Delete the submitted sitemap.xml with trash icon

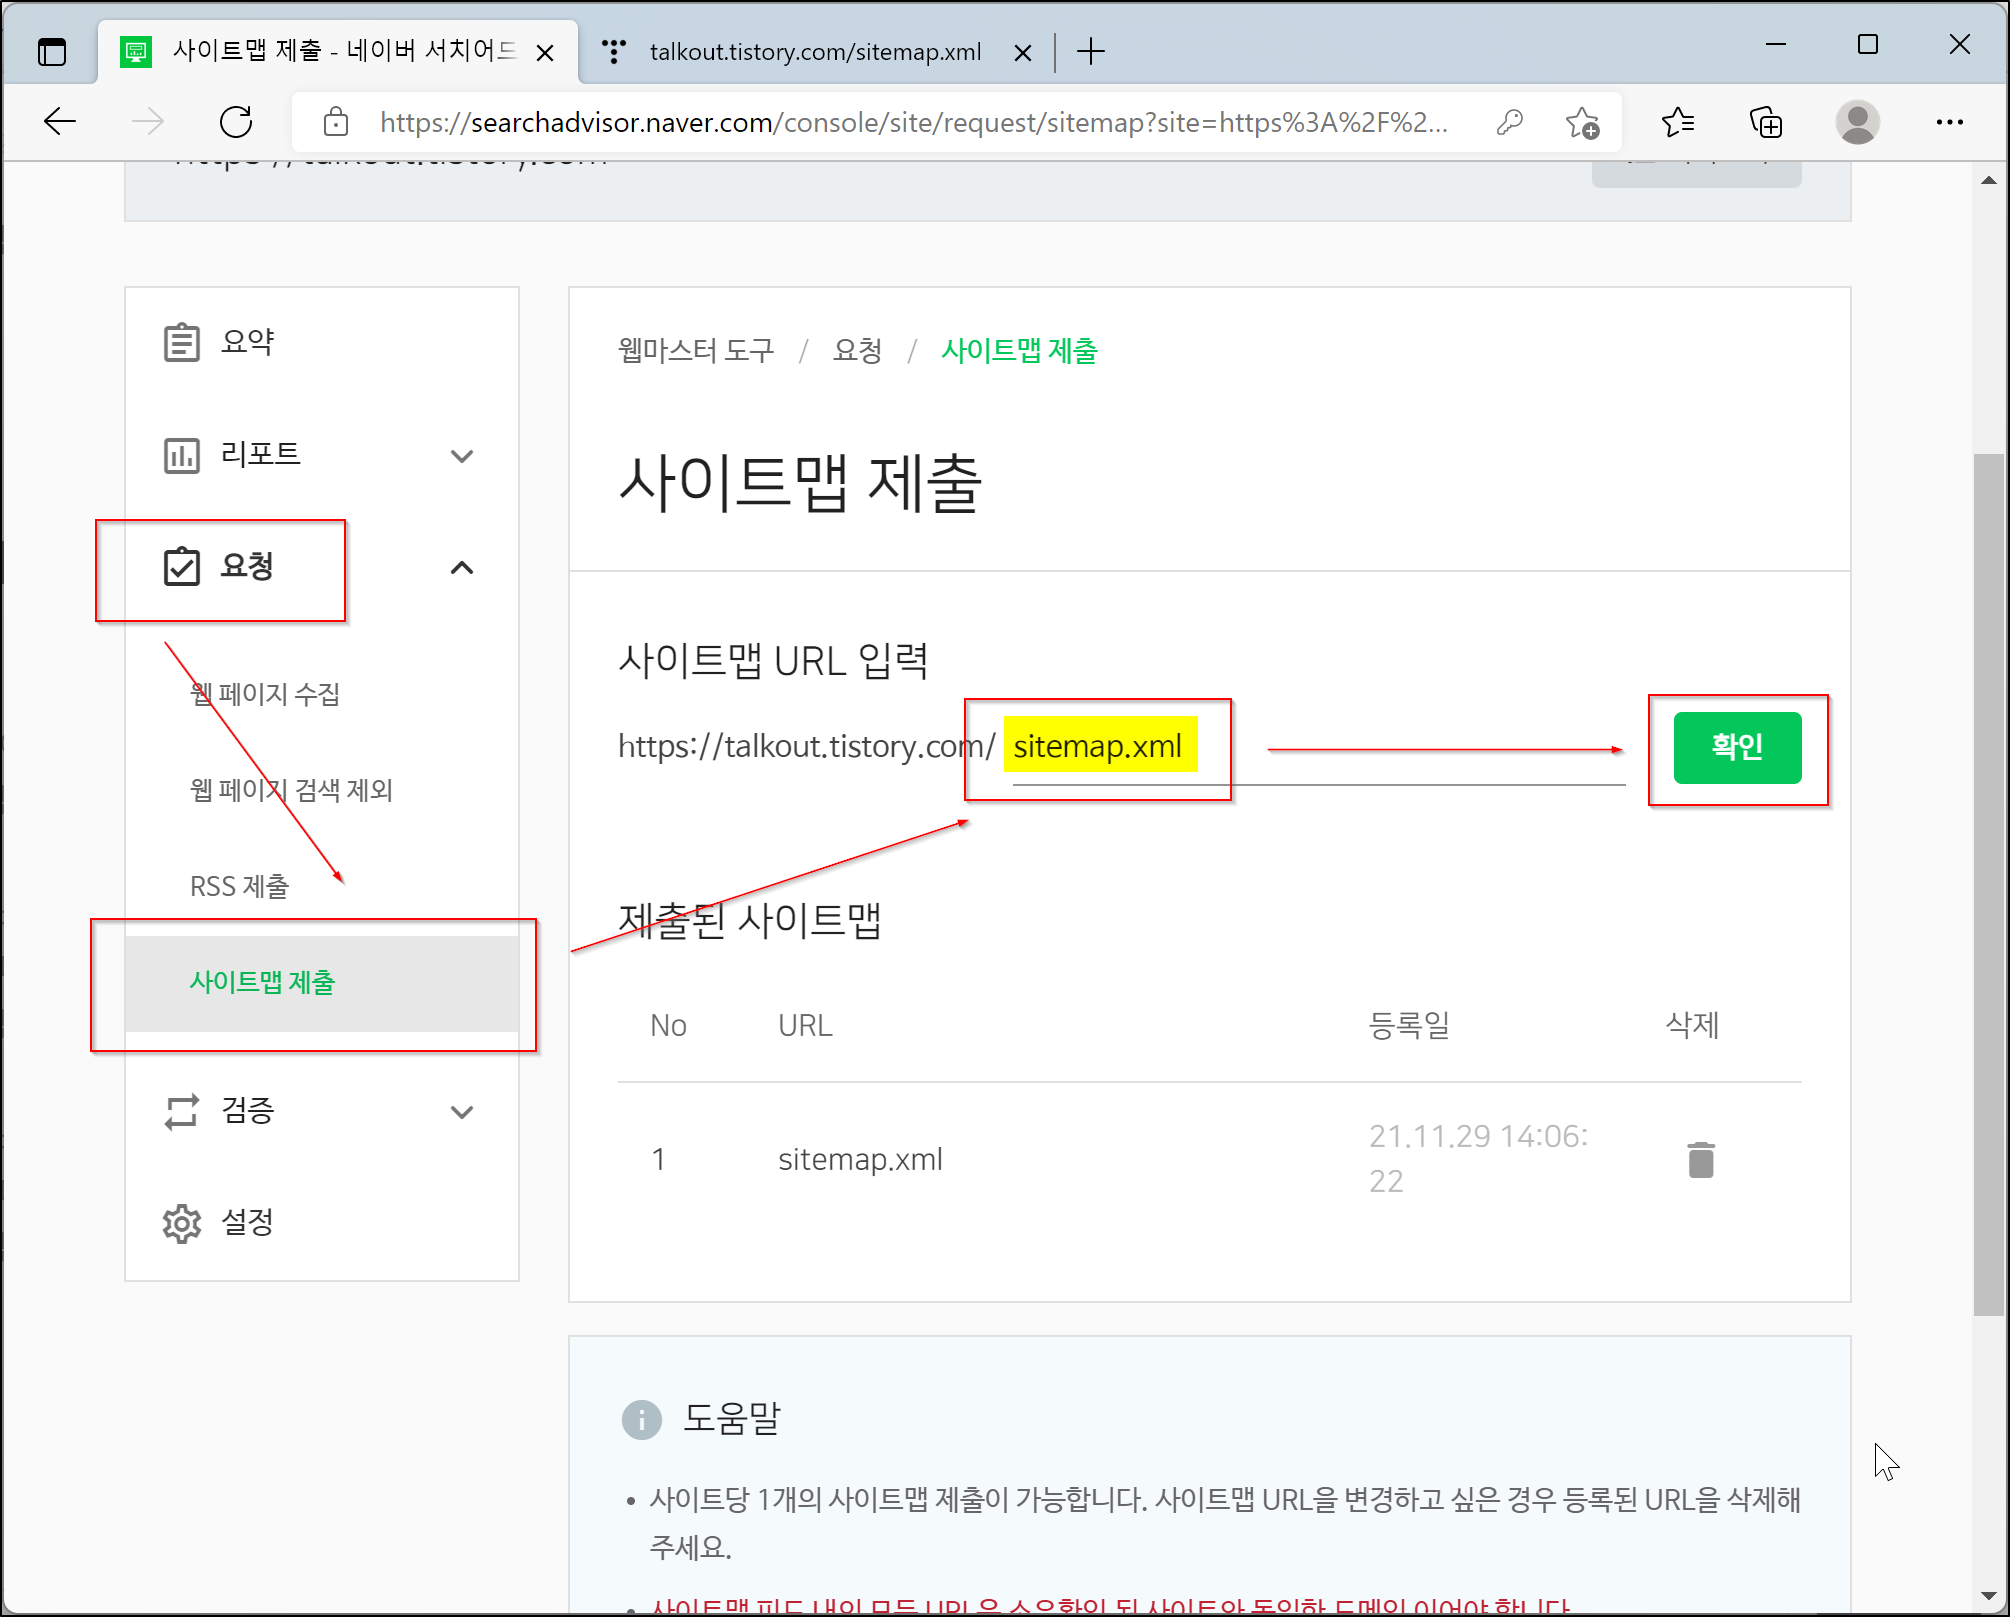(x=1700, y=1160)
